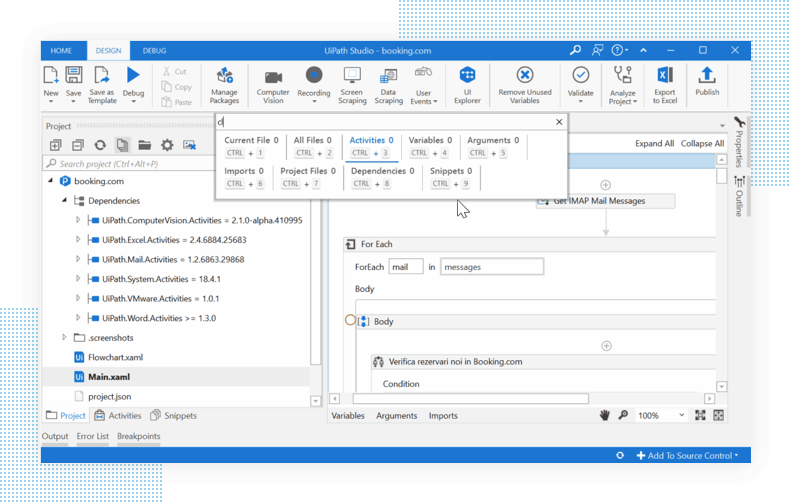The width and height of the screenshot is (789, 502).
Task: Refresh the Project panel
Action: pyautogui.click(x=100, y=145)
